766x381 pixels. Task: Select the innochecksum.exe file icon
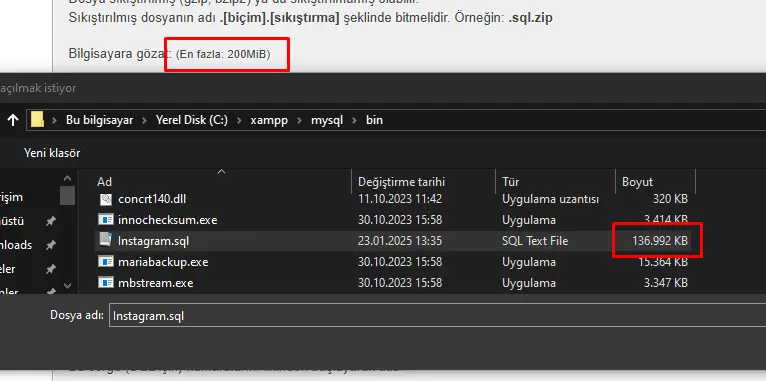click(x=106, y=220)
